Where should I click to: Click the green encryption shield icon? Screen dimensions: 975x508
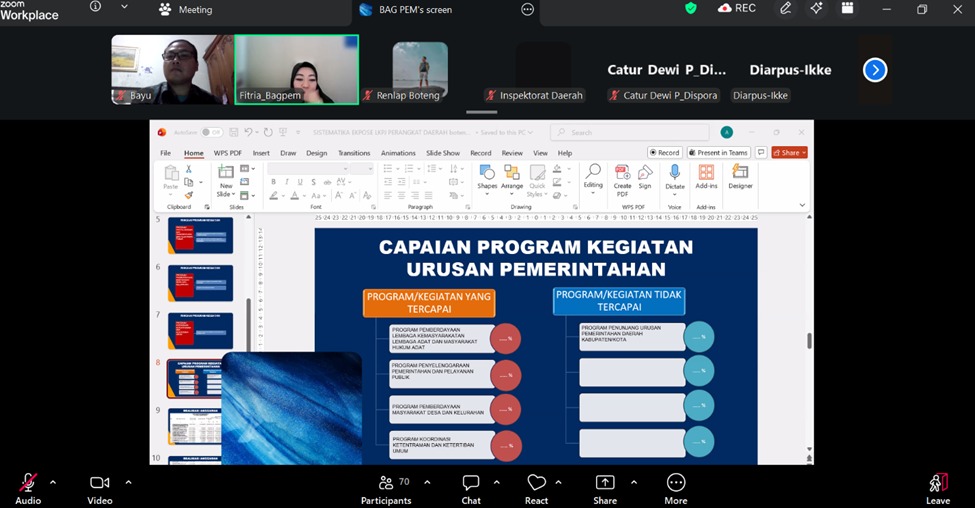691,8
